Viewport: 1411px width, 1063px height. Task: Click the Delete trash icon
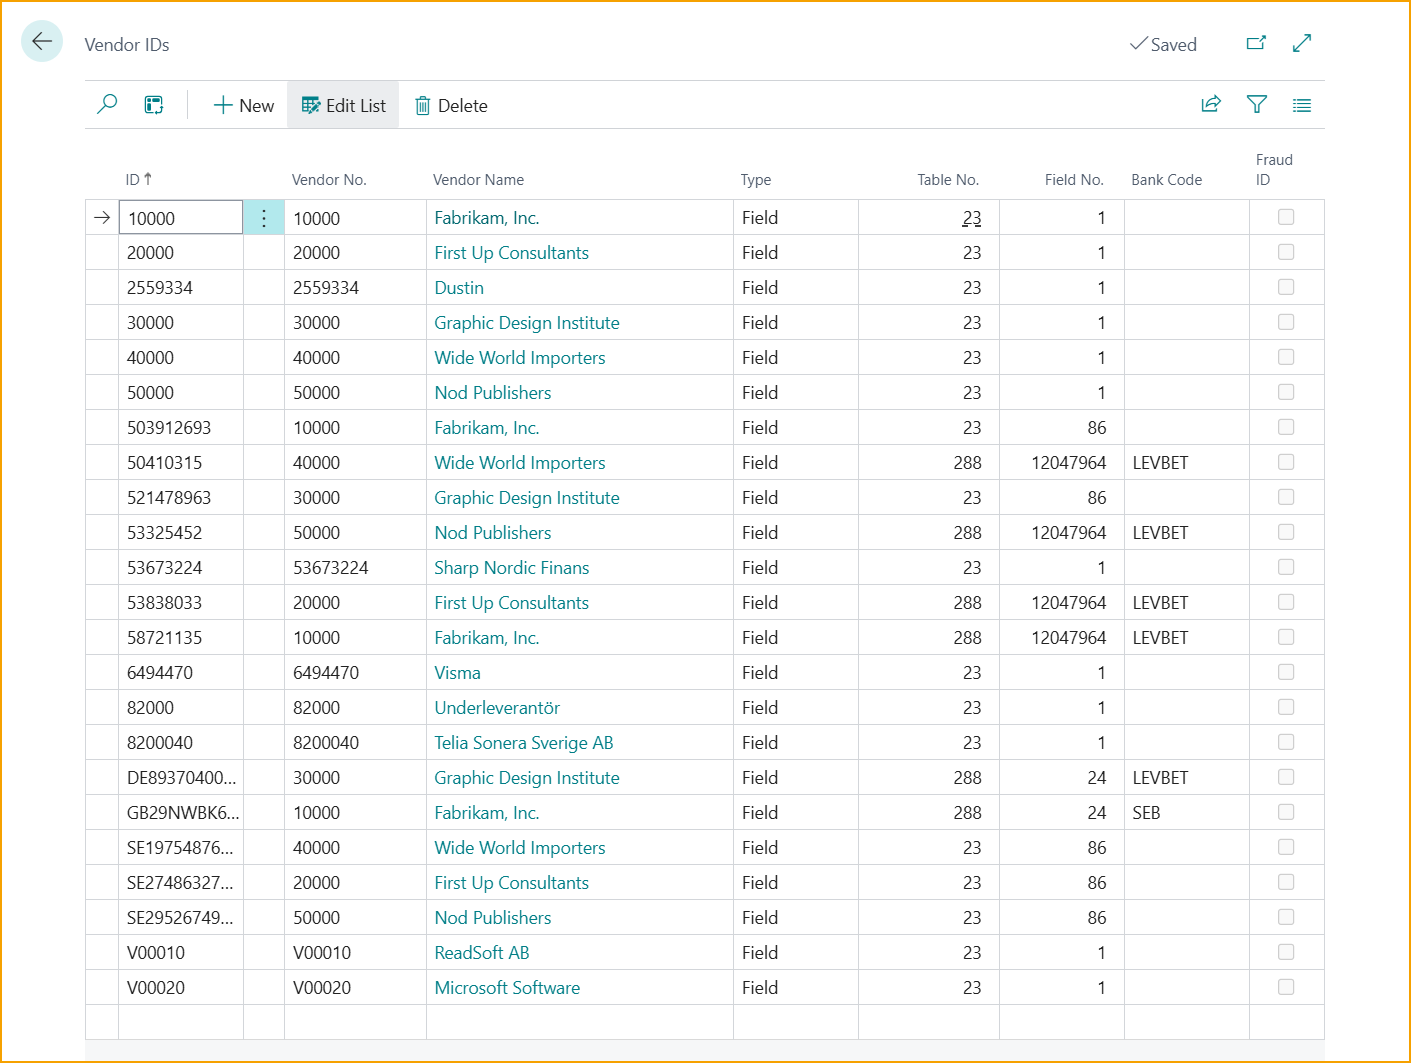point(450,104)
